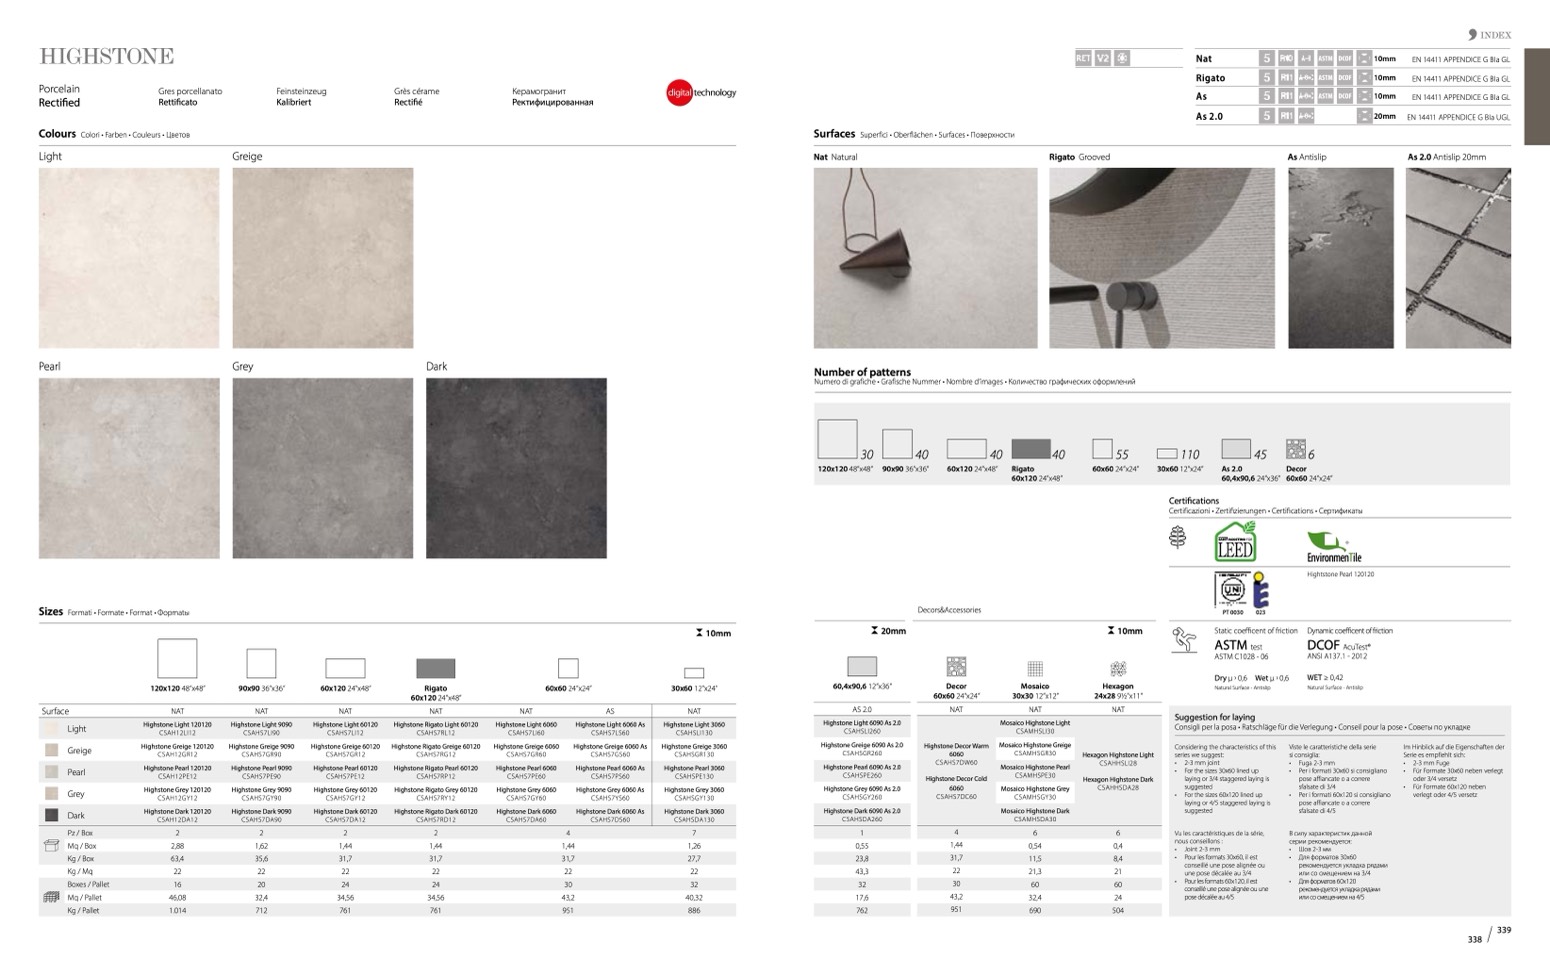The width and height of the screenshot is (1550, 959).
Task: Open the Nat Natural surface photo
Action: [x=925, y=258]
